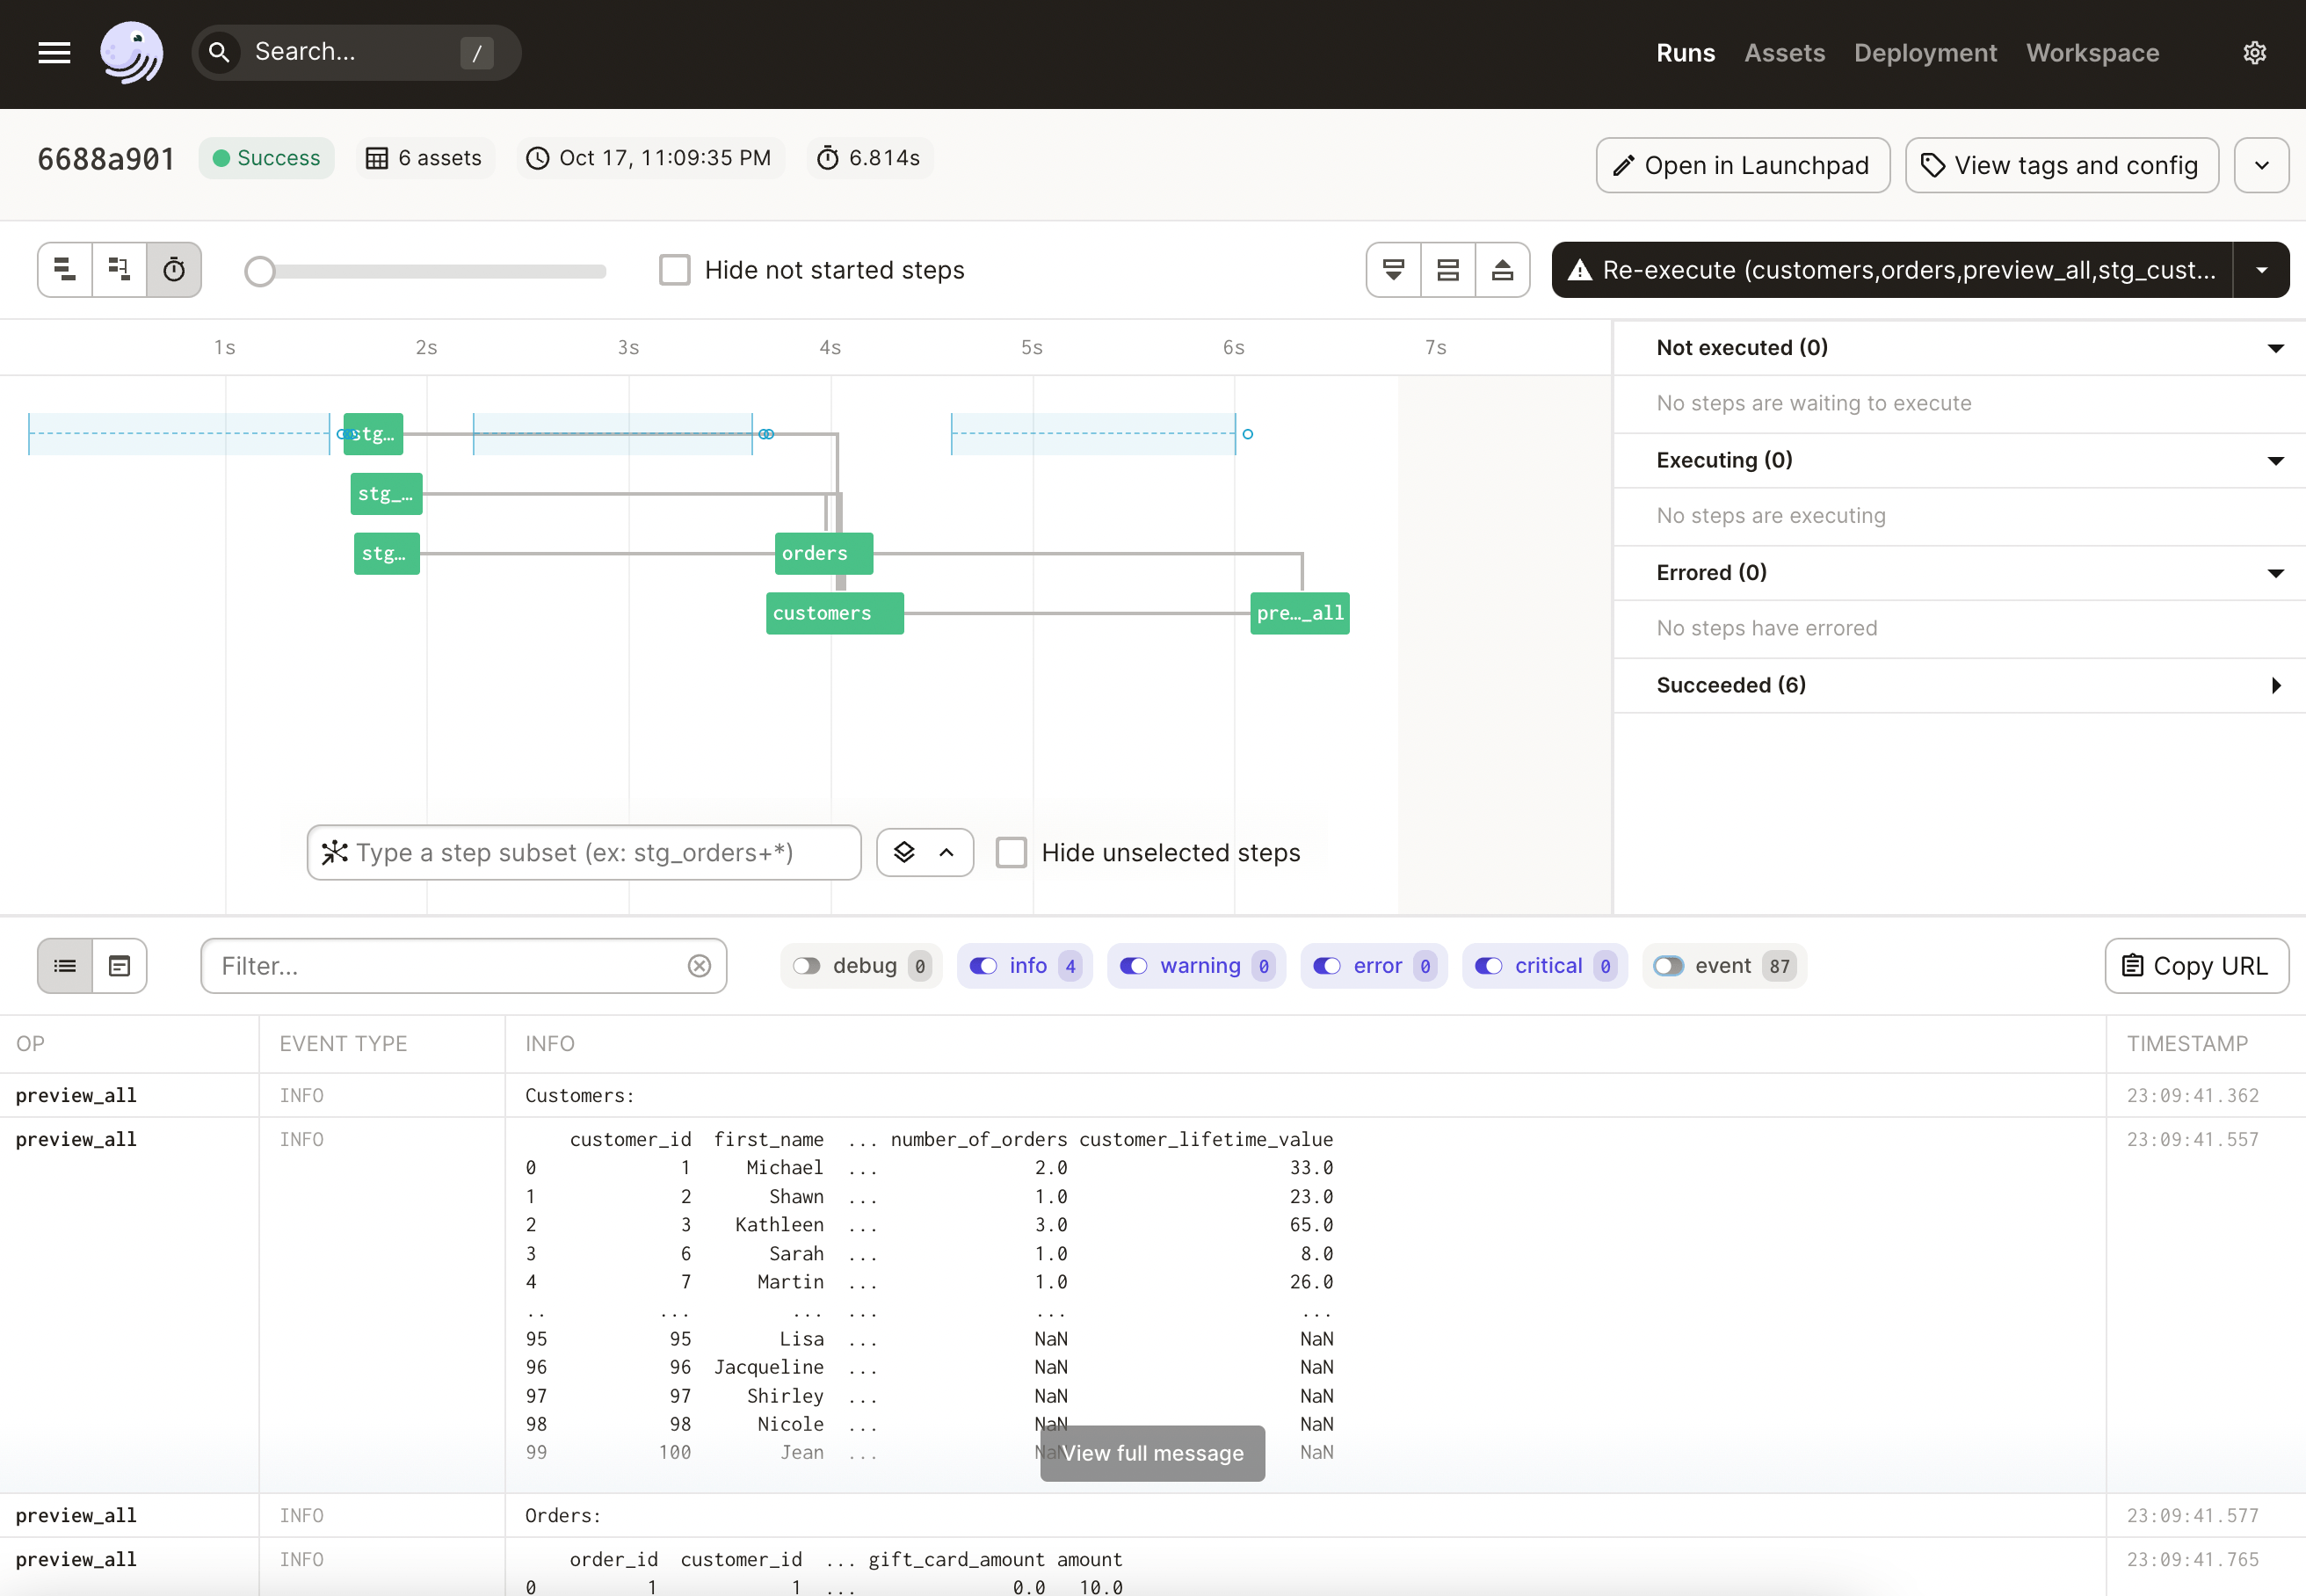Click the Re-execute button

tap(1892, 270)
